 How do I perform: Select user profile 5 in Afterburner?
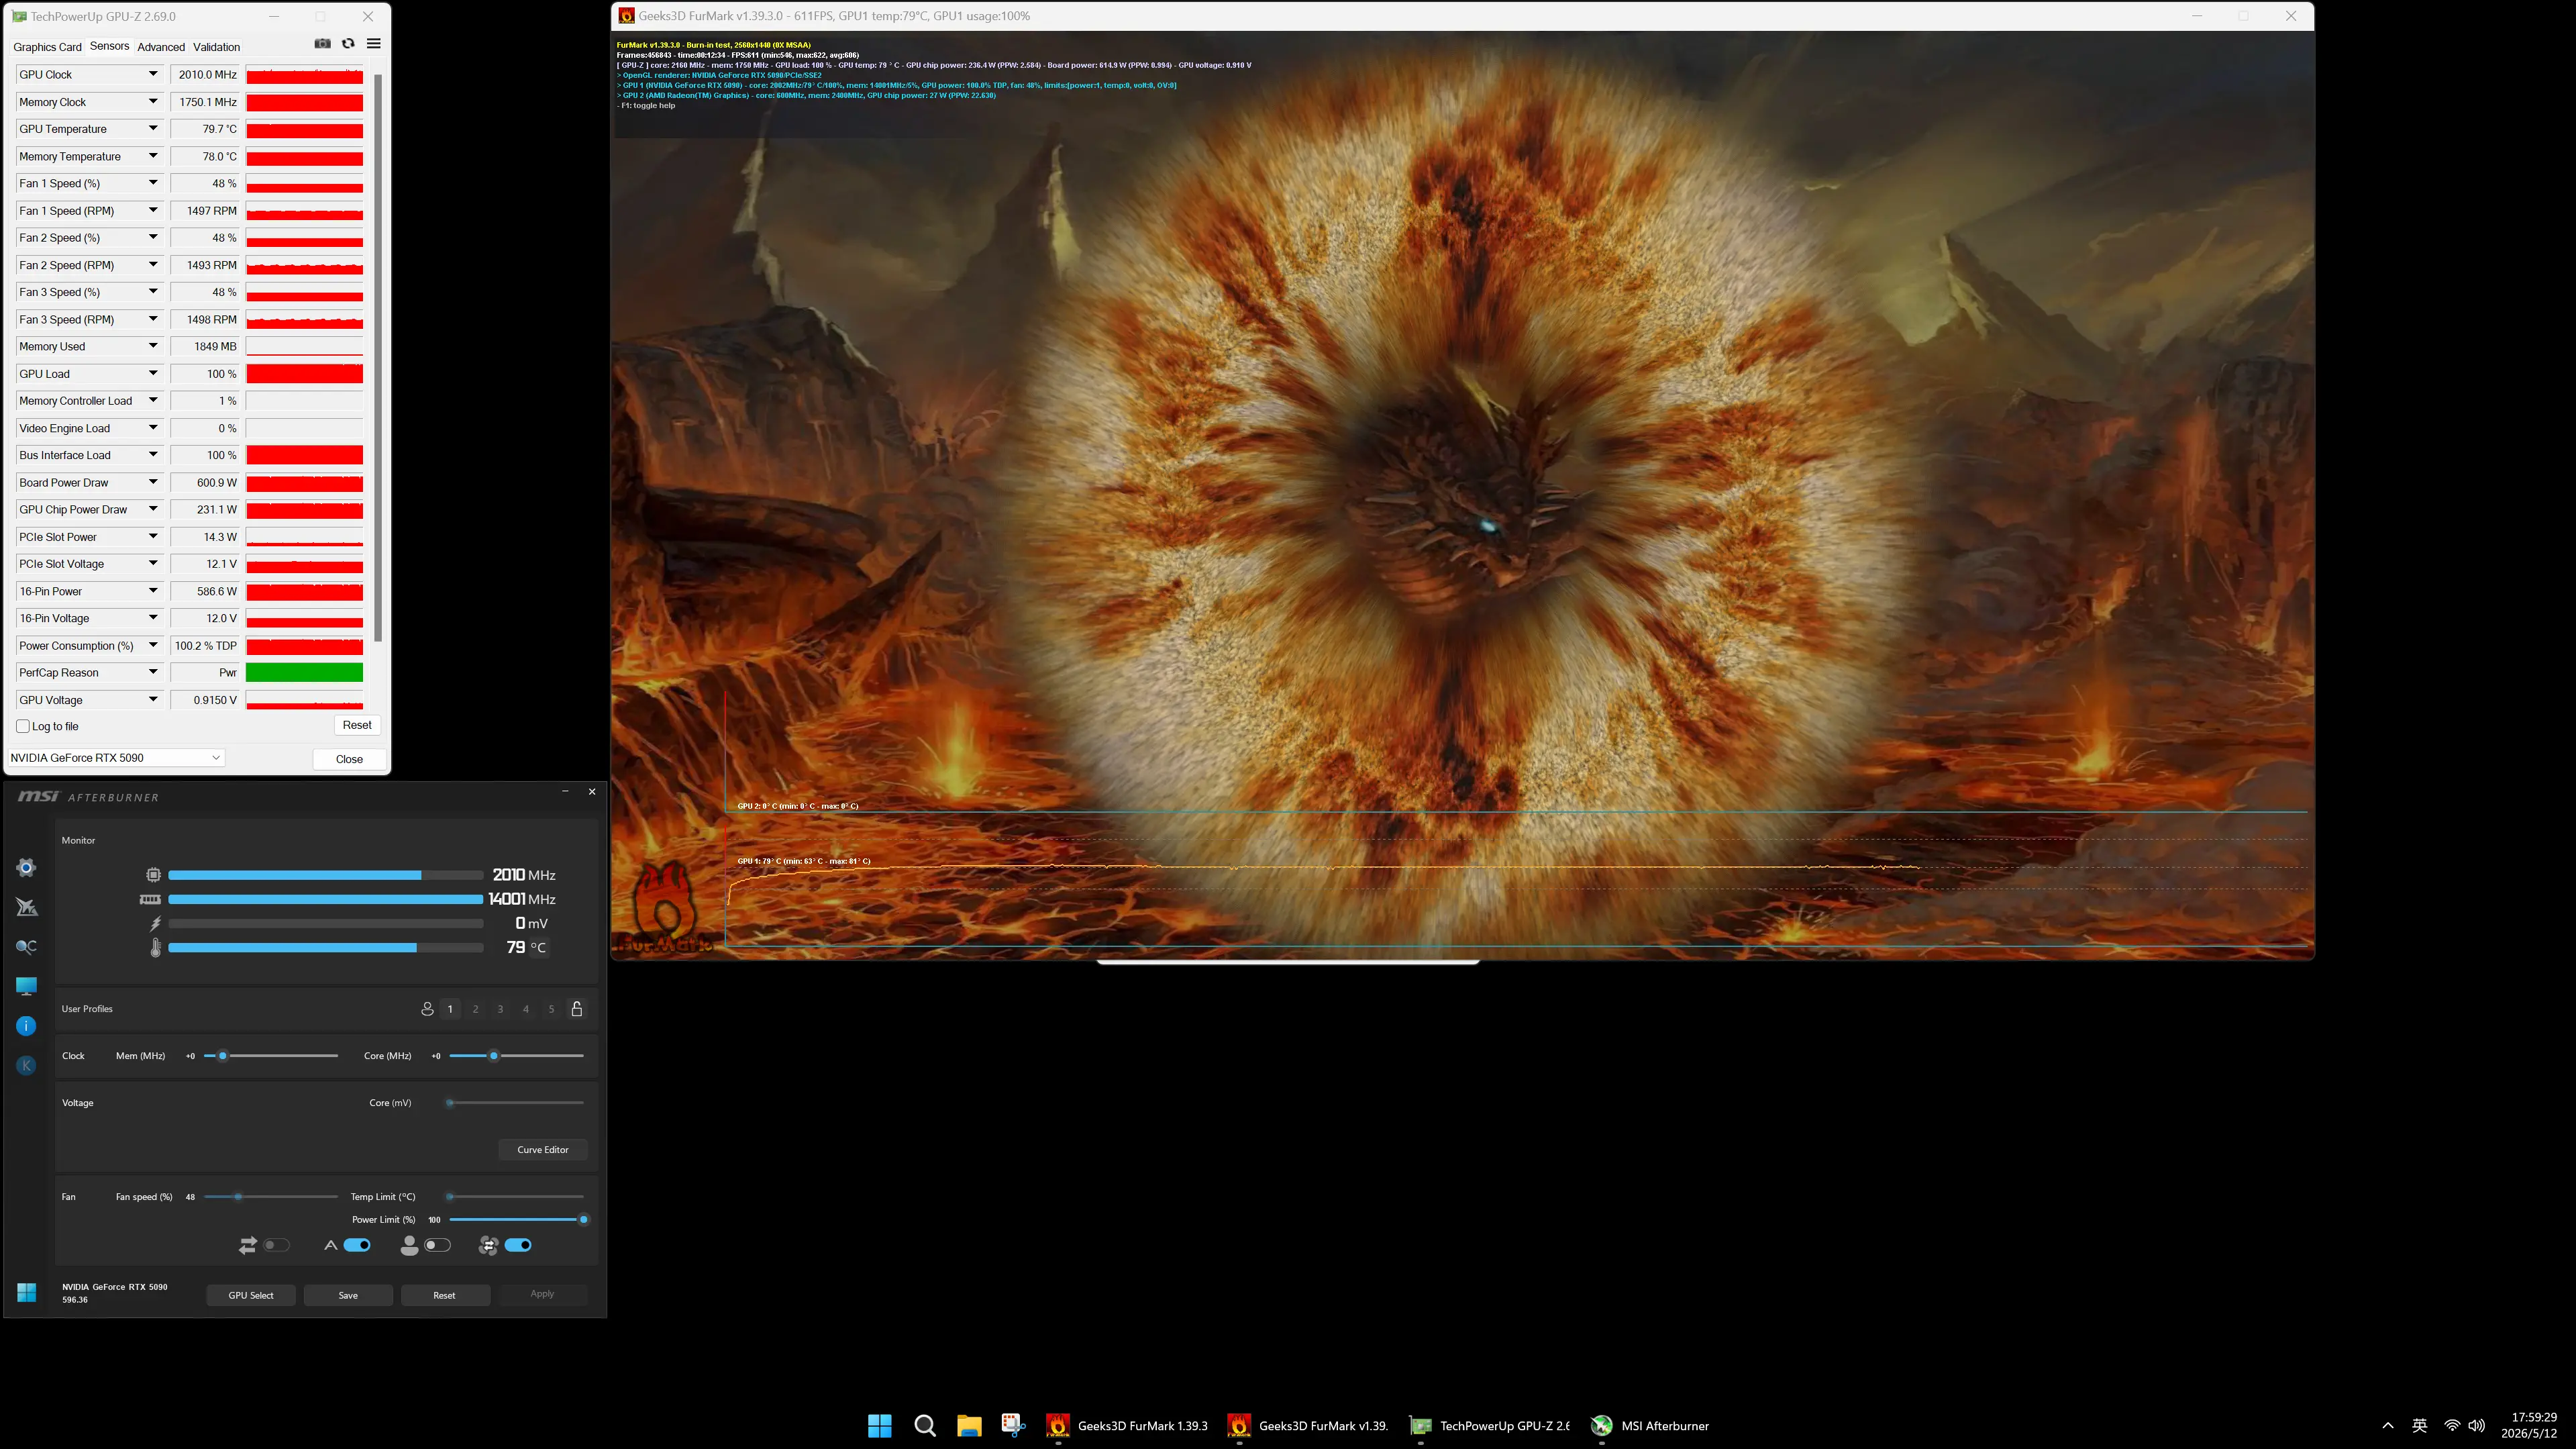551,1009
